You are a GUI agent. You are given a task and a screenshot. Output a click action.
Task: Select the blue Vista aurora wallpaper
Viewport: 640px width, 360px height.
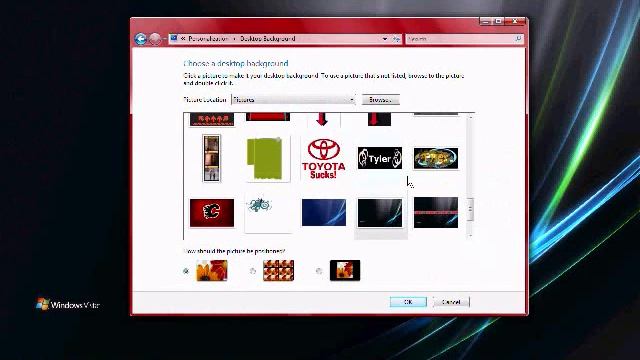point(324,213)
